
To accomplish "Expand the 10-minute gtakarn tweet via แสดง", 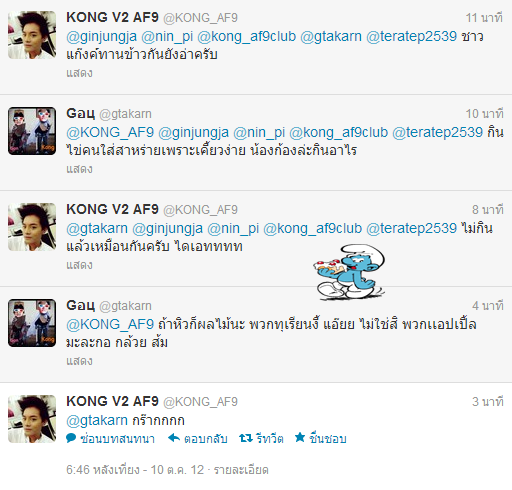I will (79, 169).
